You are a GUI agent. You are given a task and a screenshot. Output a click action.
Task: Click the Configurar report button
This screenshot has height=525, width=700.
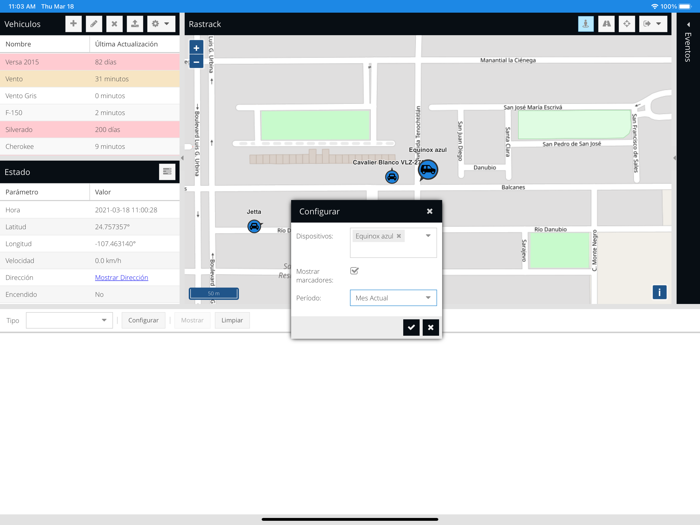pos(143,320)
